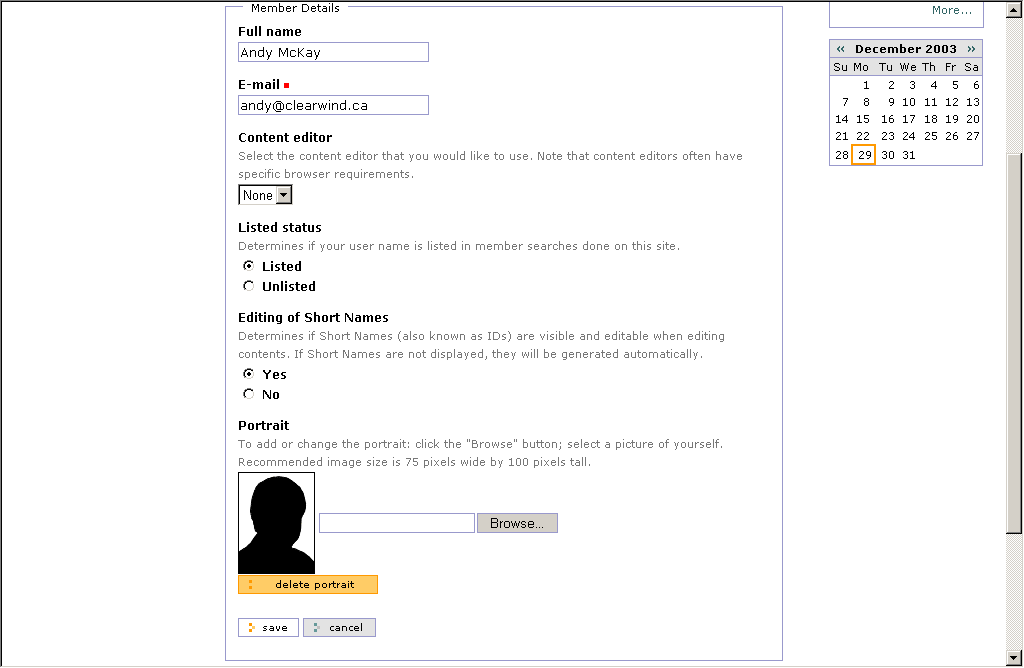Select the Unlisted radio button
Viewport: 1024px width, 668px height.
click(x=249, y=286)
